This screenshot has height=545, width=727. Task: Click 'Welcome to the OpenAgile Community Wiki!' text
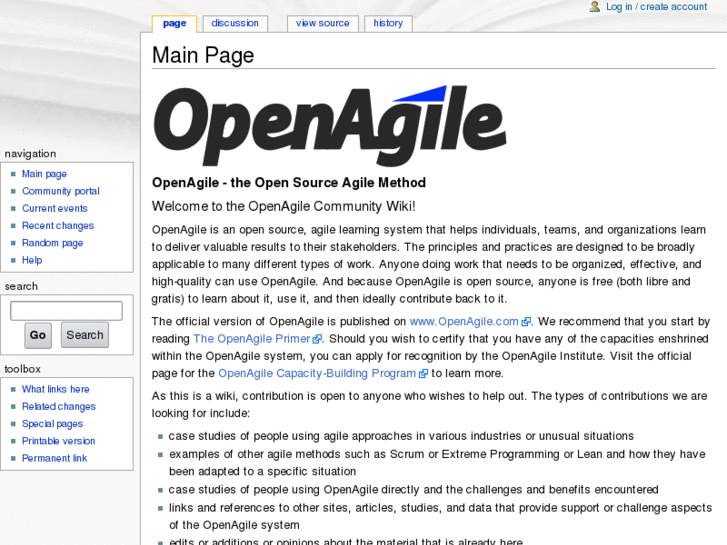(x=284, y=206)
